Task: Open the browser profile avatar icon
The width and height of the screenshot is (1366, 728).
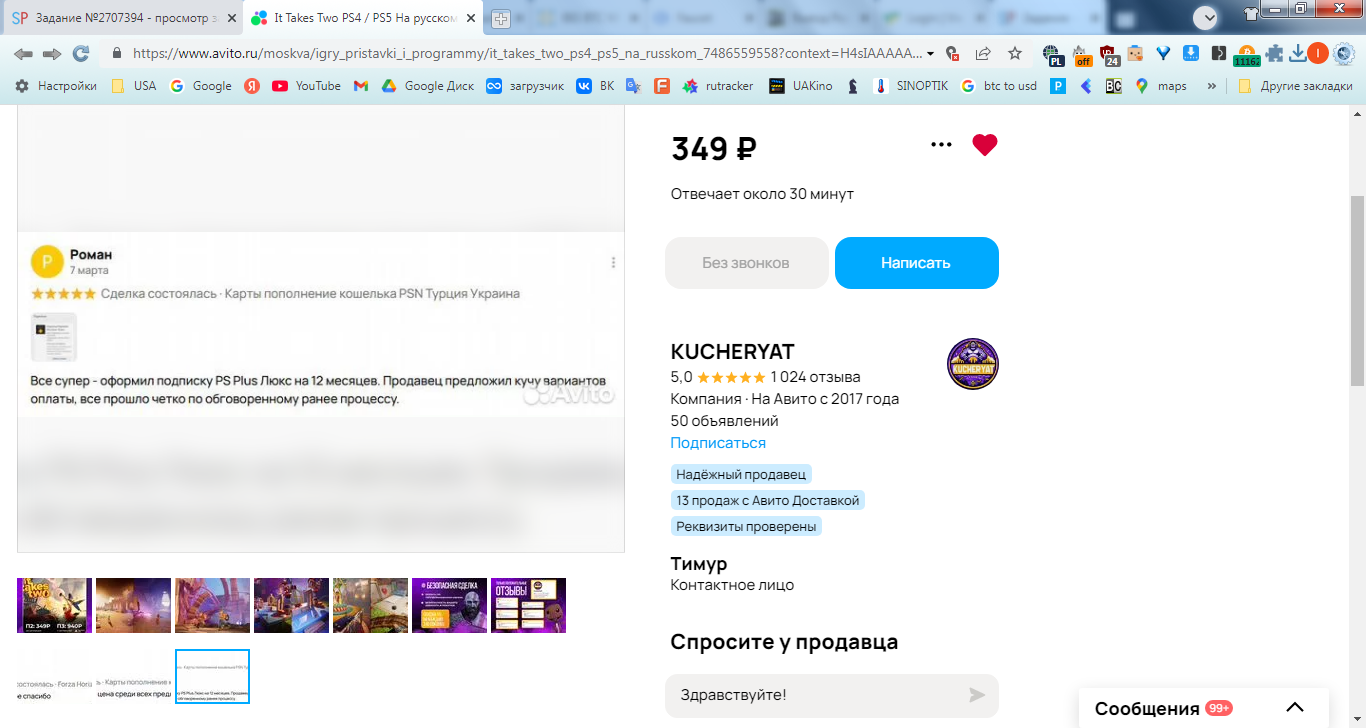Action: [1318, 54]
